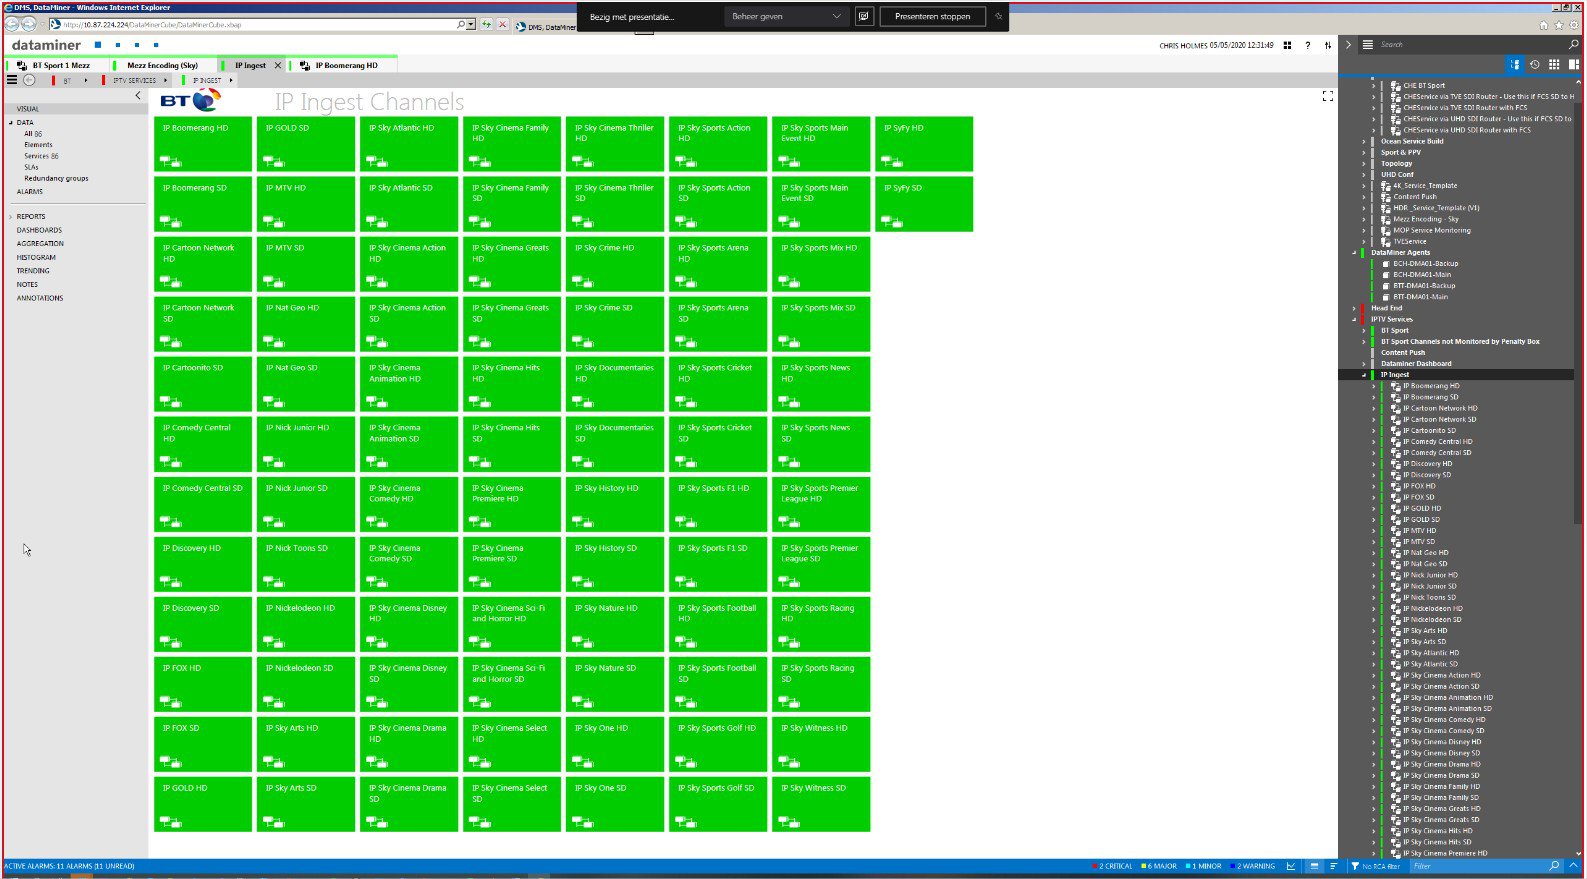This screenshot has height=879, width=1587.
Task: Click the up/down arrows connection icon
Action: click(x=1328, y=45)
